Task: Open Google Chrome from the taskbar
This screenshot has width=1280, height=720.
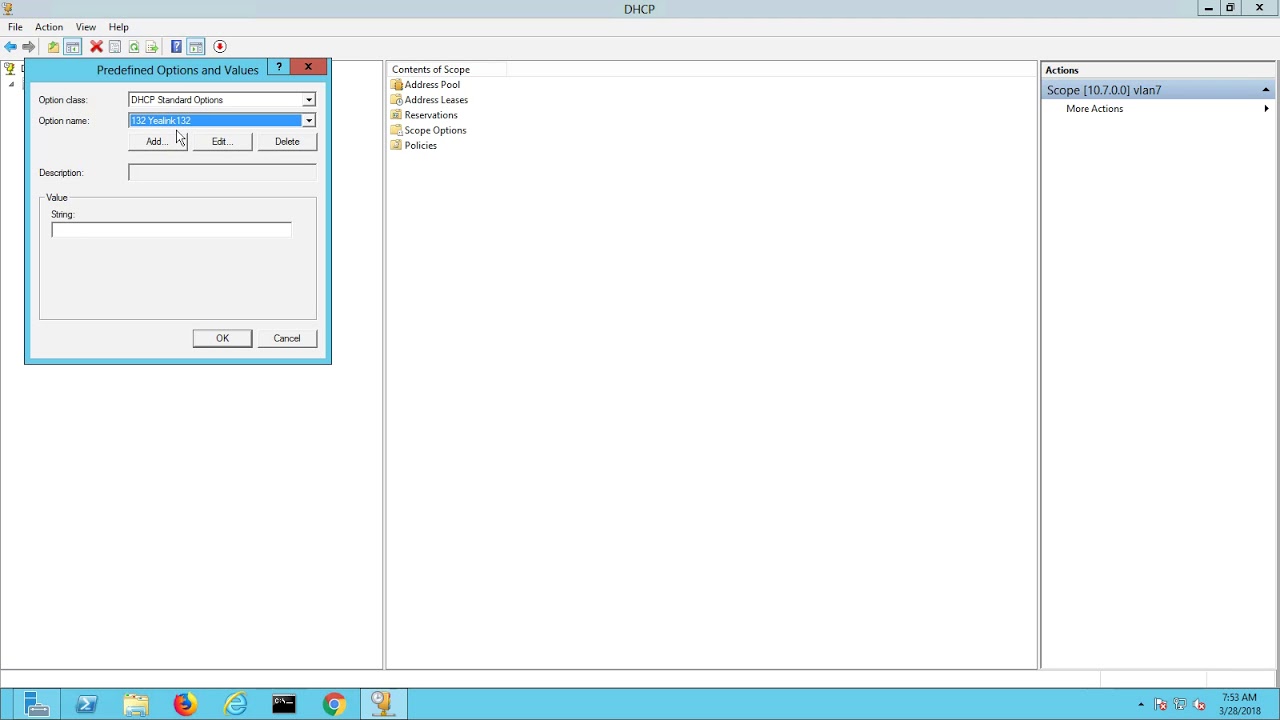Action: [x=334, y=705]
